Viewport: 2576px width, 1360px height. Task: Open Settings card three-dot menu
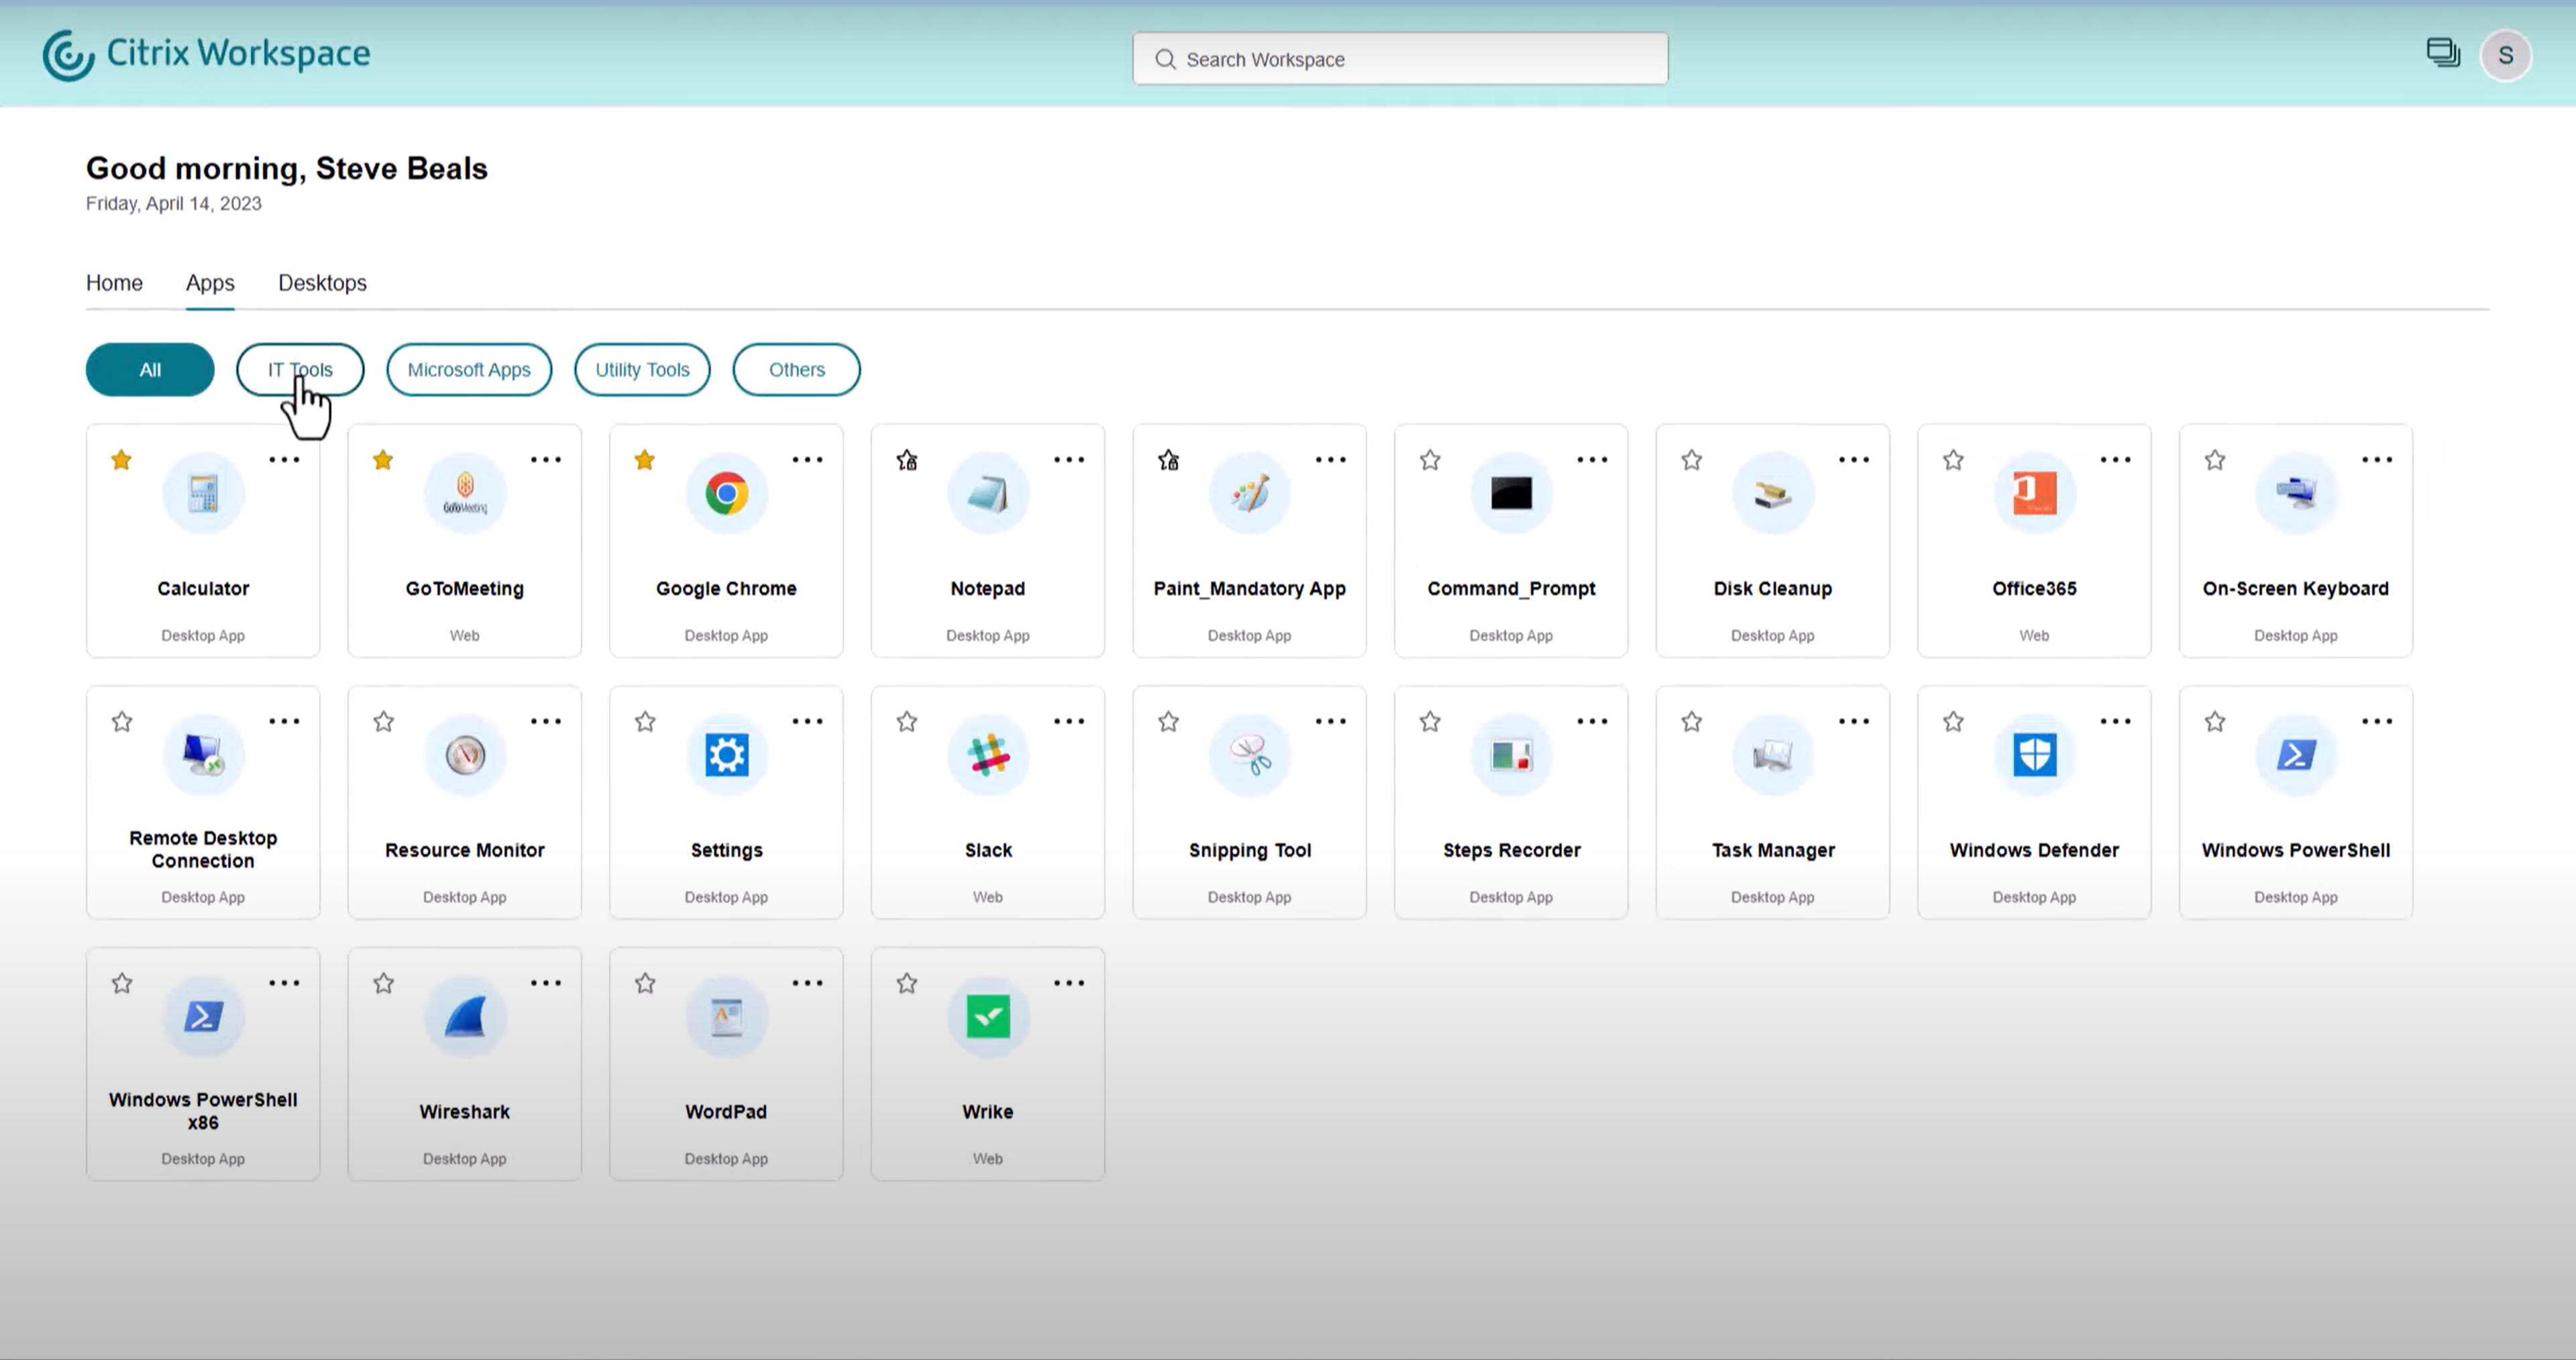click(807, 721)
